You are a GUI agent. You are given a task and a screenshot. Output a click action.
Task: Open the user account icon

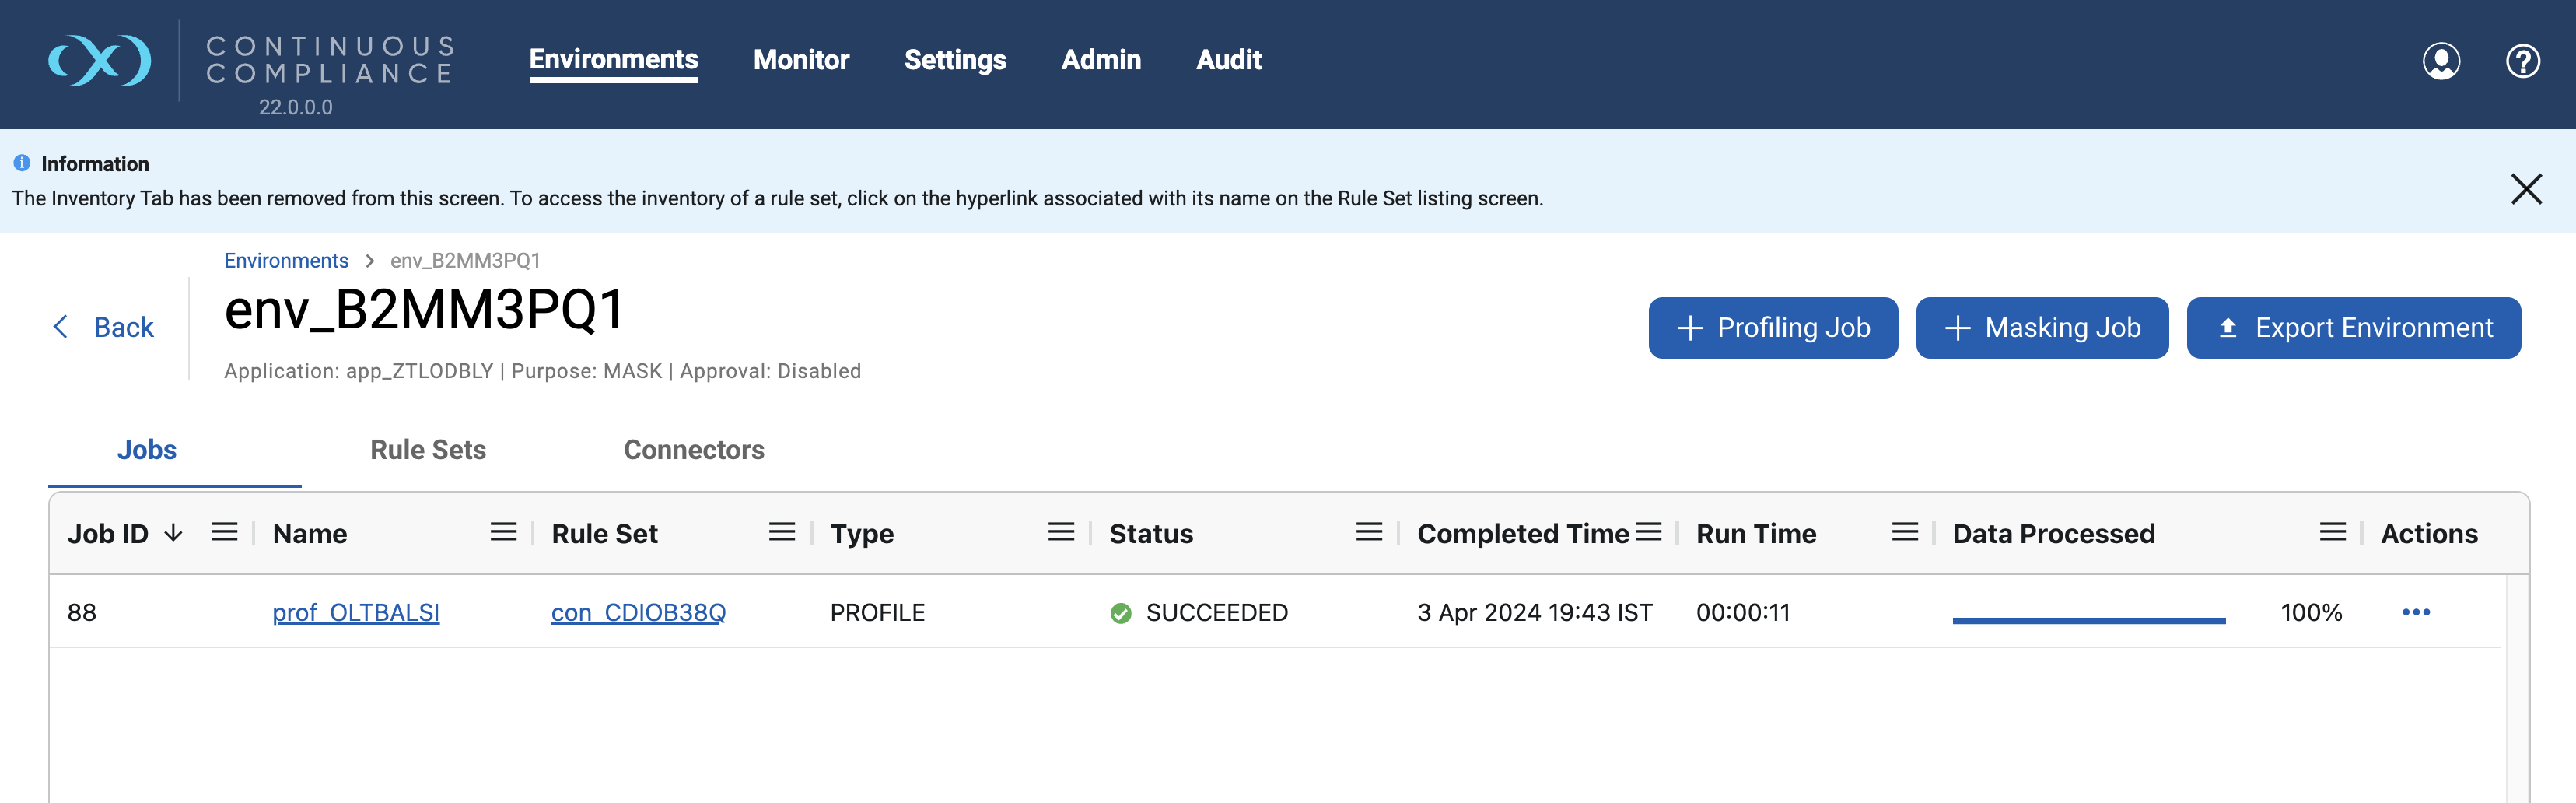(x=2440, y=62)
